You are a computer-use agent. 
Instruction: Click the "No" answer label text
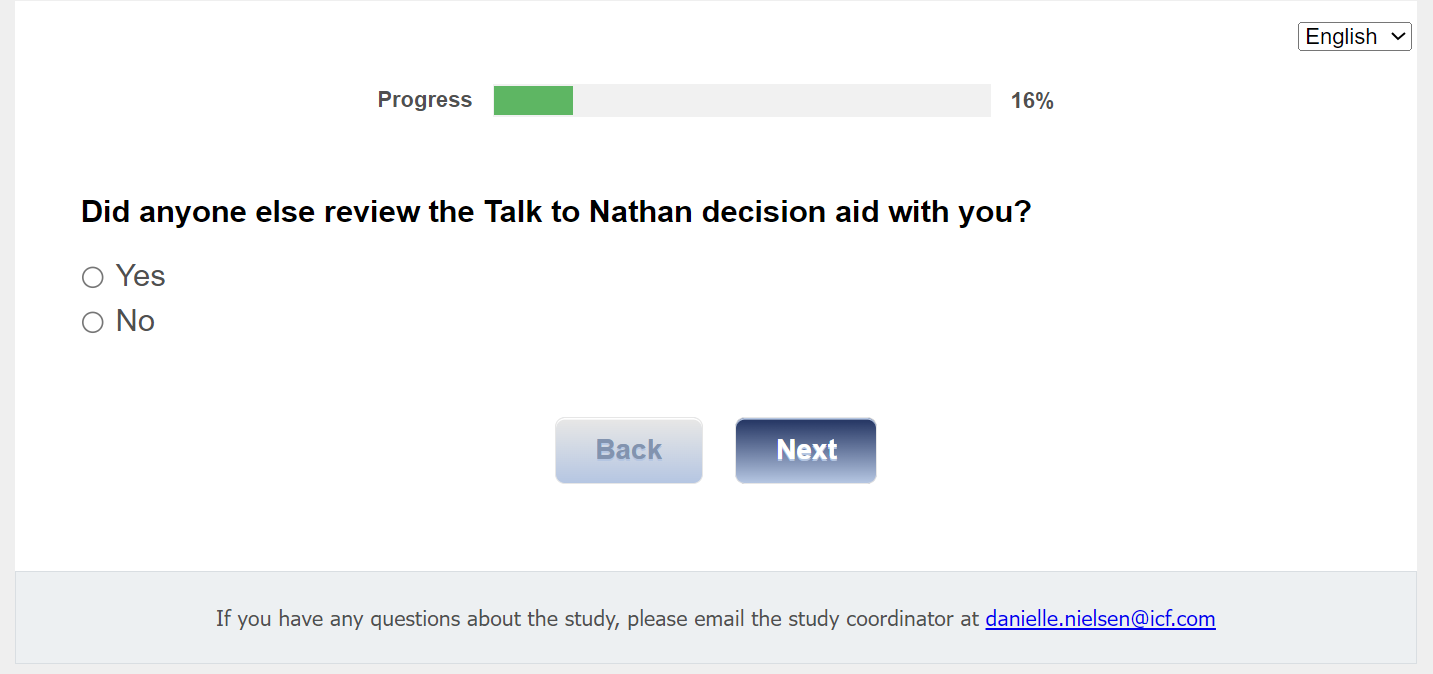pyautogui.click(x=135, y=321)
